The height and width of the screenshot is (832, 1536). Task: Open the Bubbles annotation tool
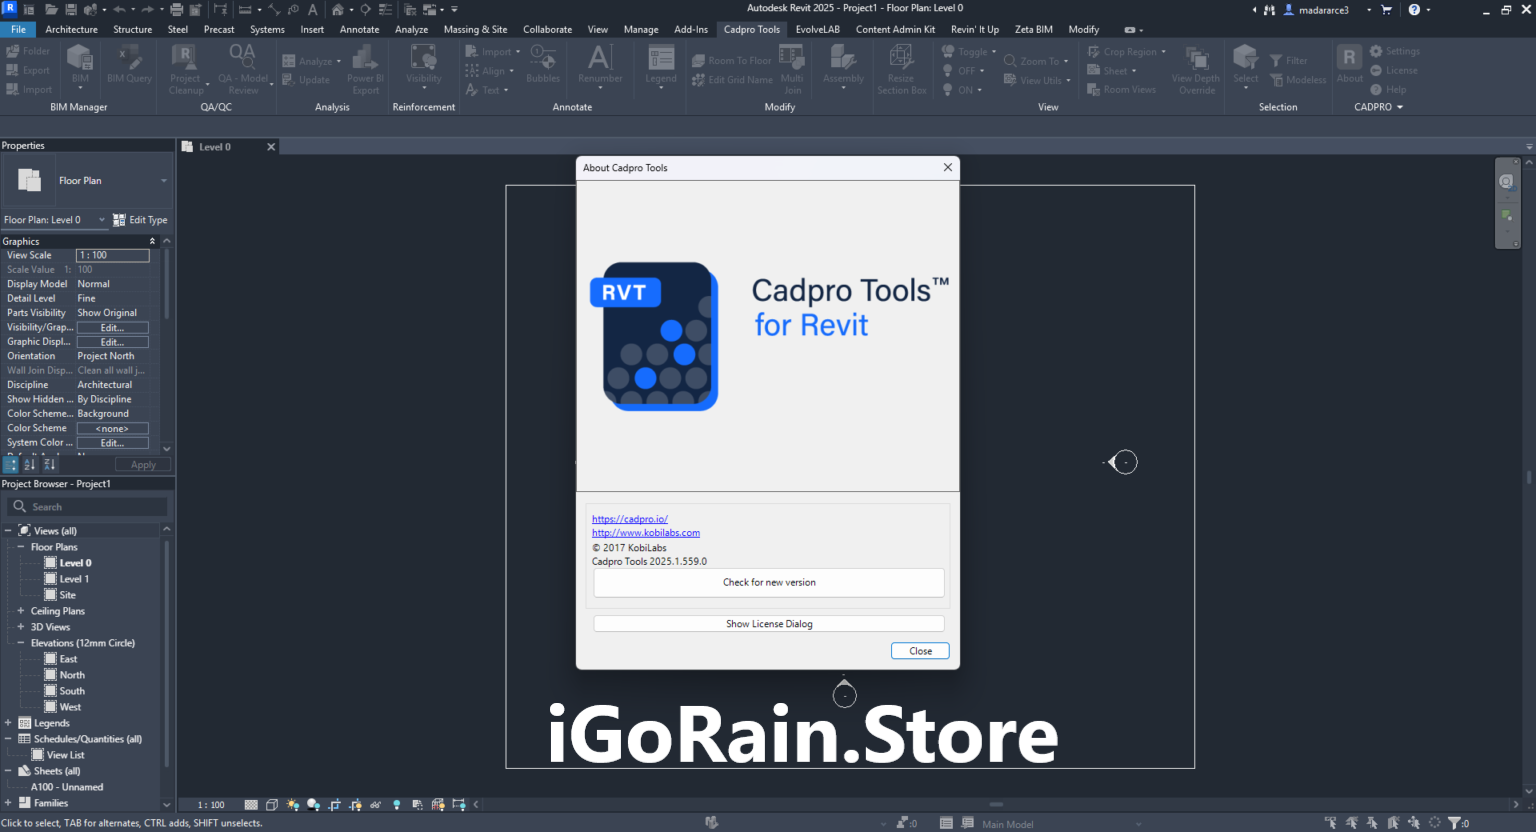[543, 66]
